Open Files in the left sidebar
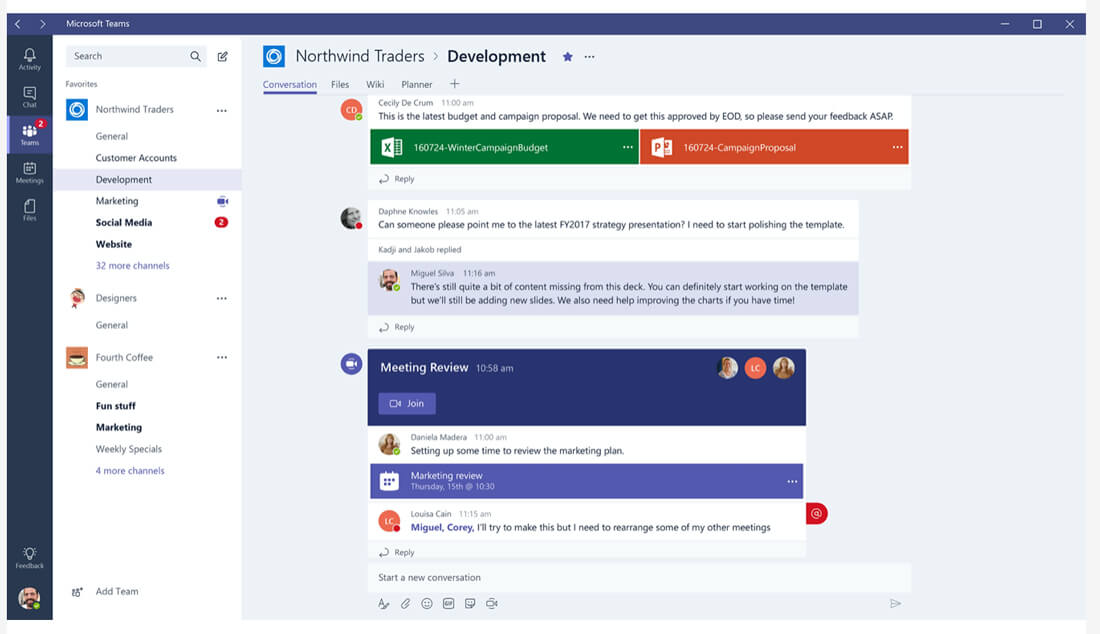Screen dimensions: 1100x634 [29, 209]
